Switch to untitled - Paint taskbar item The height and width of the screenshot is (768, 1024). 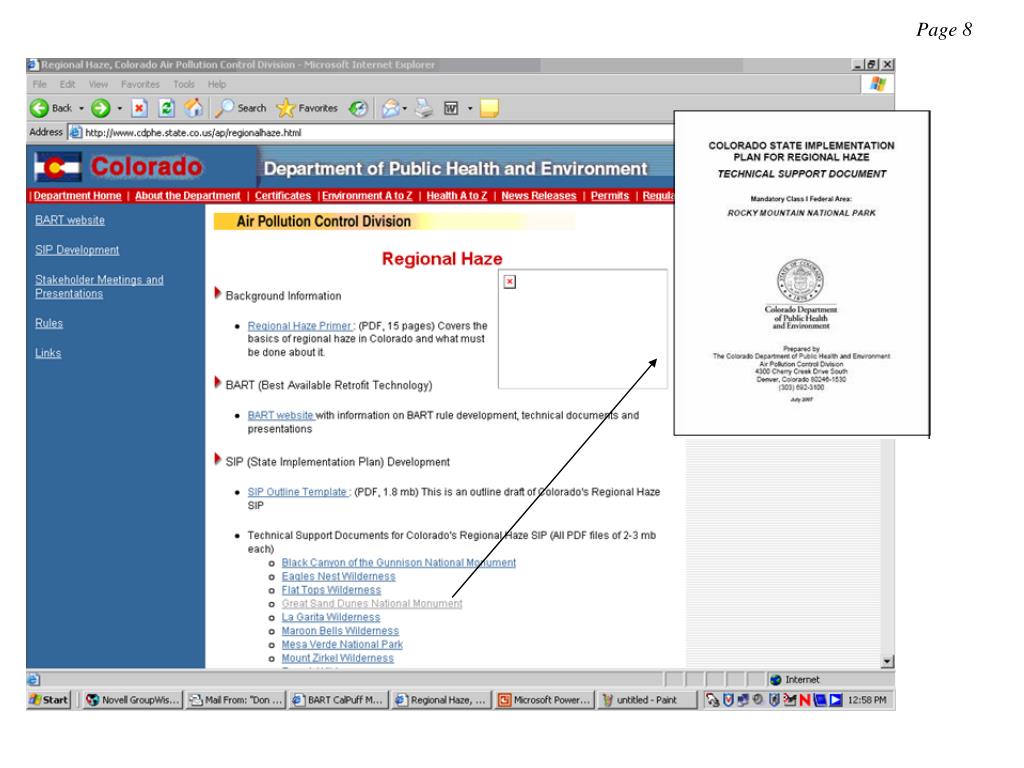(647, 700)
